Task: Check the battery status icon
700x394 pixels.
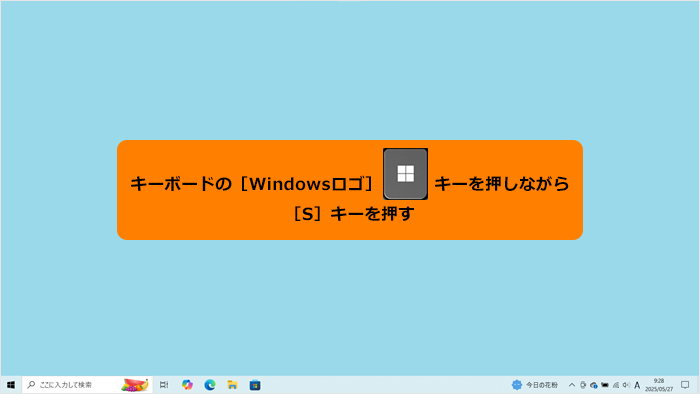Action: pos(605,385)
